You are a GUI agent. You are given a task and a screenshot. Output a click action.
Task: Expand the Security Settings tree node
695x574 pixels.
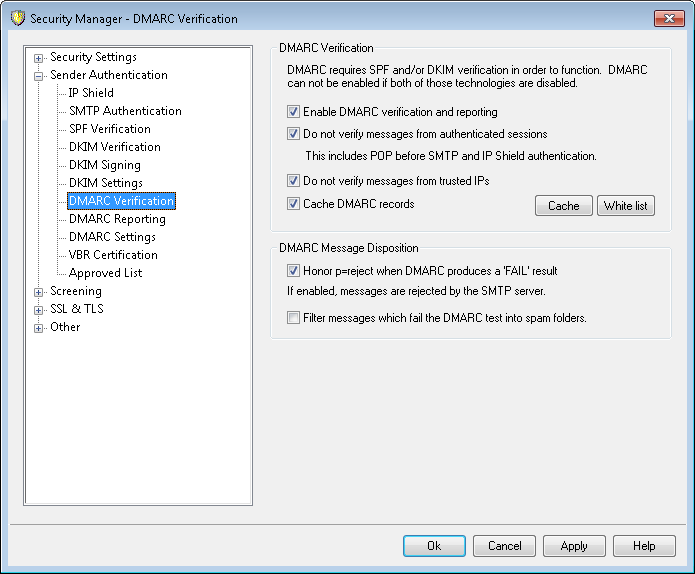pyautogui.click(x=39, y=58)
